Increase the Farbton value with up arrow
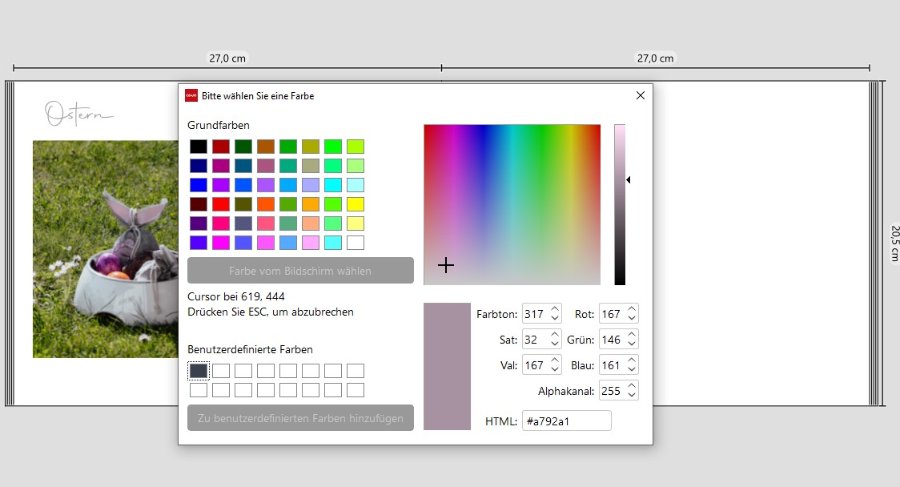 coord(555,309)
